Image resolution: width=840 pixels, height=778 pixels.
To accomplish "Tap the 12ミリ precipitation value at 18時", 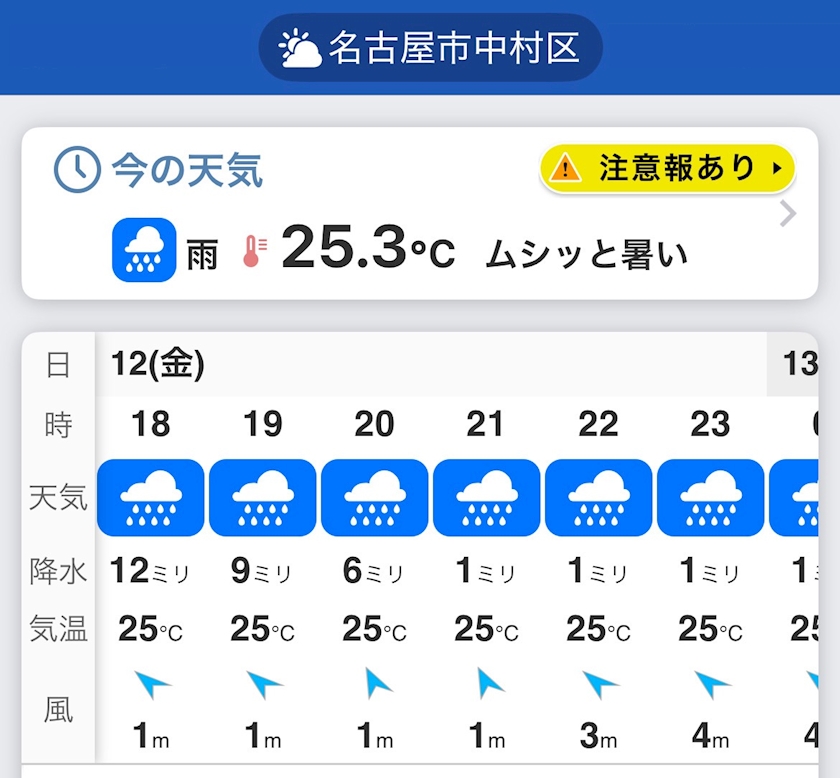I will (150, 571).
